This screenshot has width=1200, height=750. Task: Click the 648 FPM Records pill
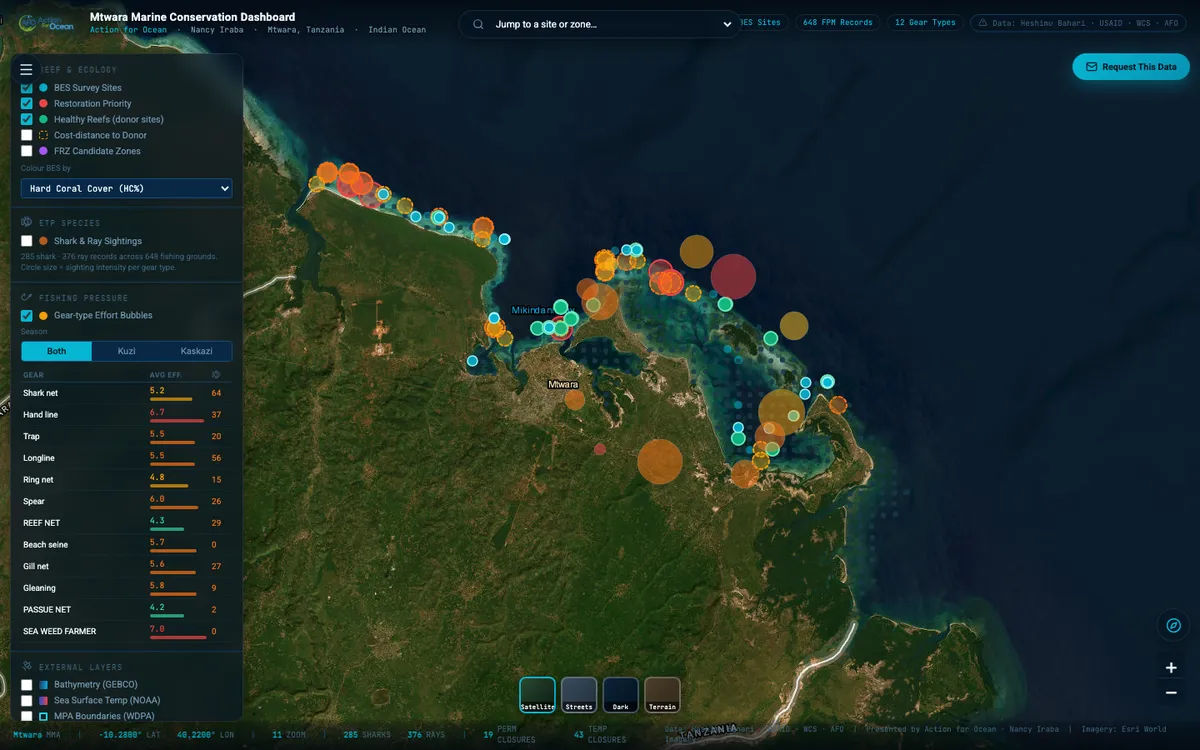click(x=838, y=22)
